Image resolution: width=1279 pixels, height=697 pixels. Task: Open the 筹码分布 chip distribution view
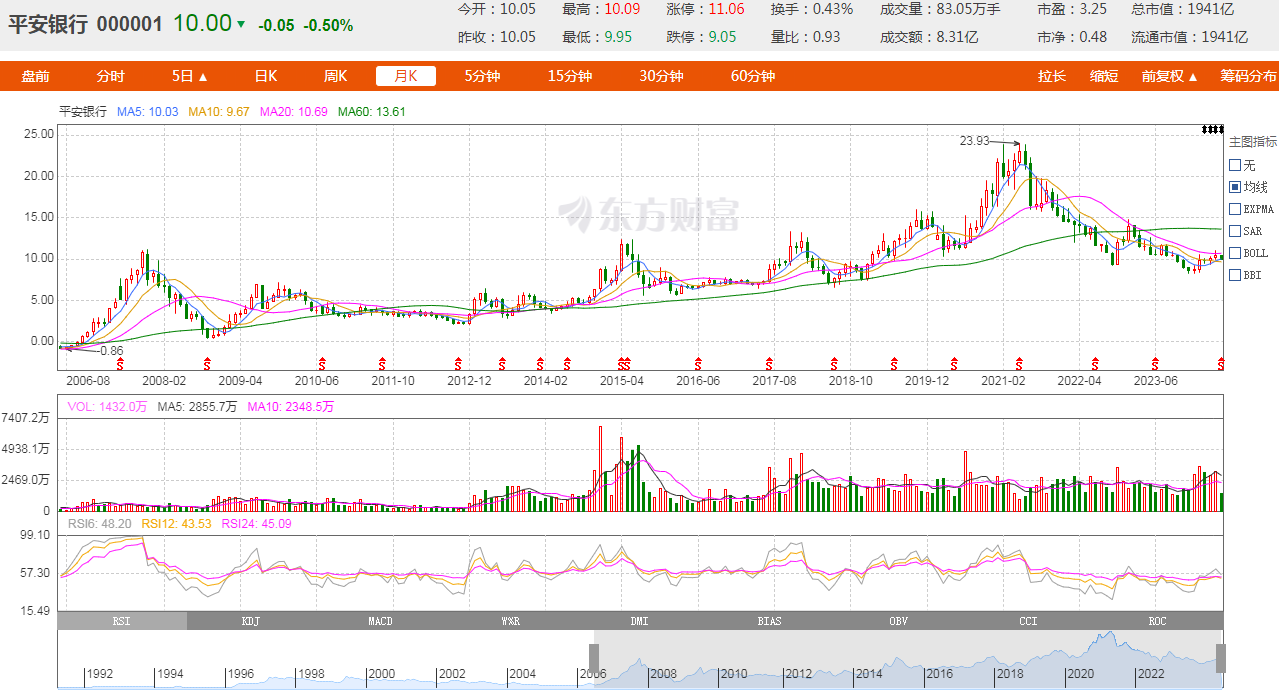[1248, 76]
